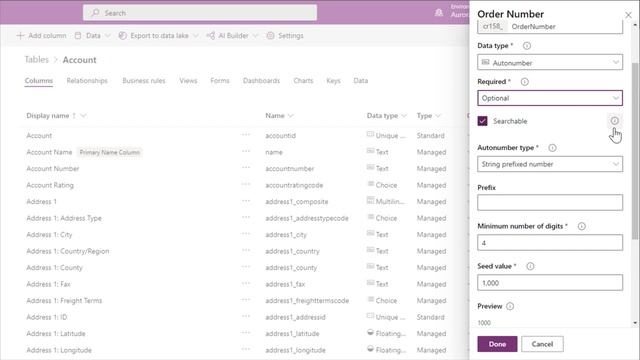Viewport: 640px width, 360px height.
Task: Click the environment icon in header
Action: 439,13
